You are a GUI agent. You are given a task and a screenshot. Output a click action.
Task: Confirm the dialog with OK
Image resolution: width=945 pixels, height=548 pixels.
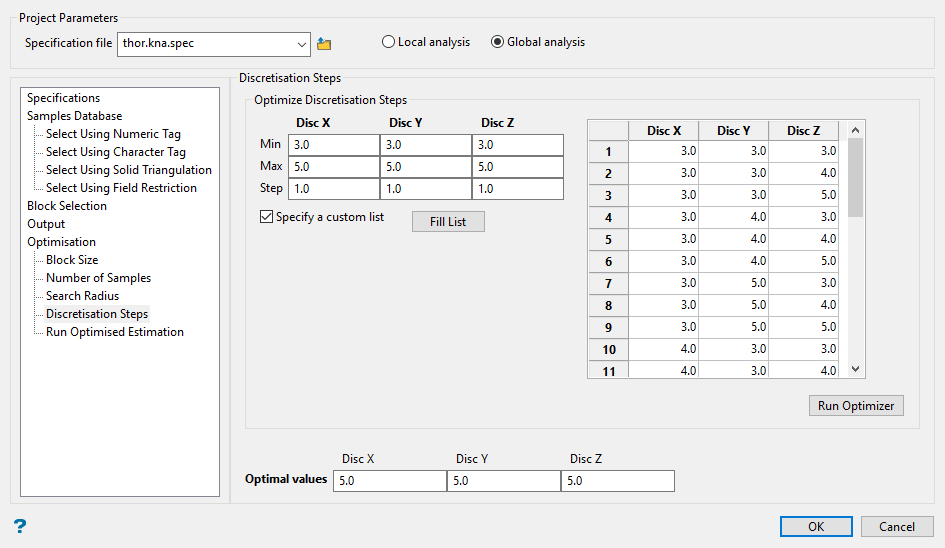816,527
